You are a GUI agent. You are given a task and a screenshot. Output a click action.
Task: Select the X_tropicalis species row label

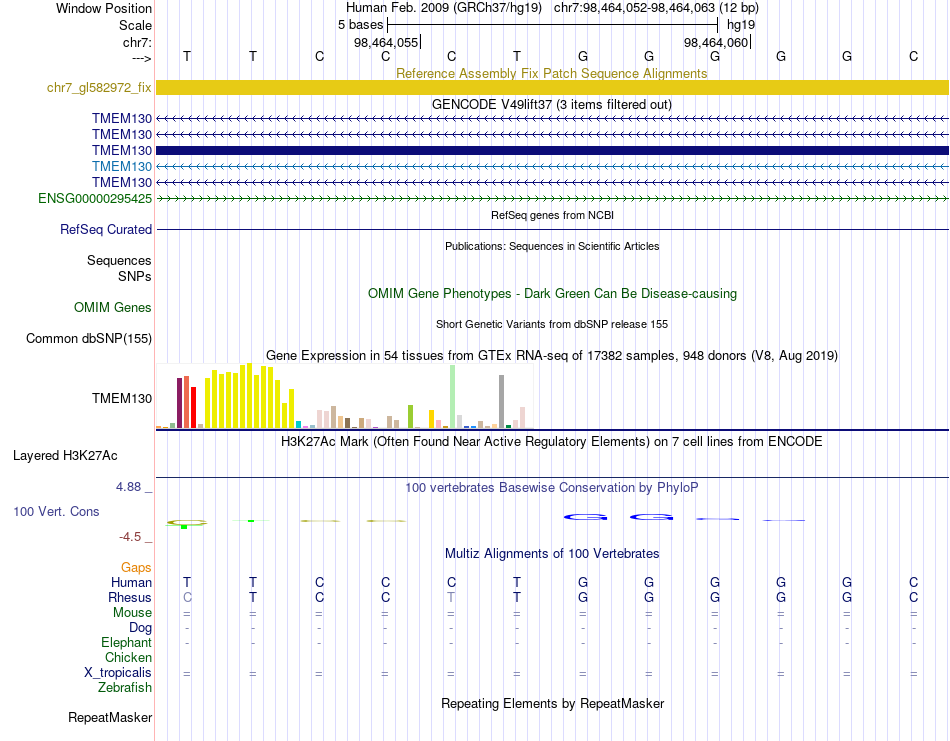pyautogui.click(x=118, y=673)
